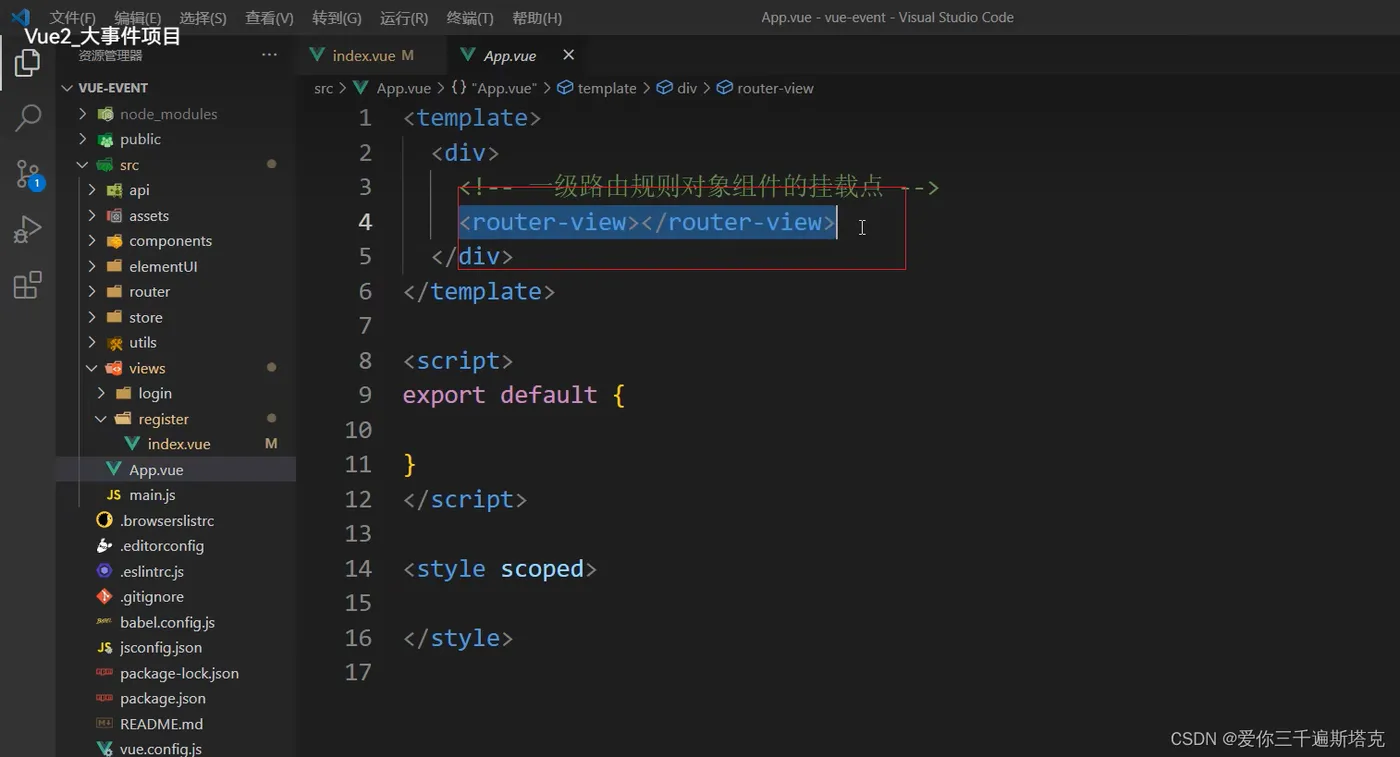This screenshot has height=757, width=1400.
Task: Click the VS Code logo in the title bar
Action: coord(20,17)
